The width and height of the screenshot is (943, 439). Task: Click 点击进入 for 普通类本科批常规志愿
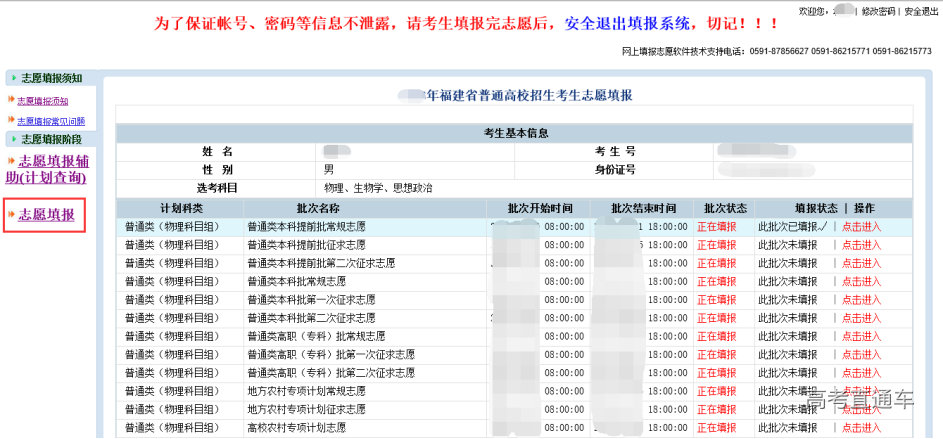pyautogui.click(x=861, y=281)
